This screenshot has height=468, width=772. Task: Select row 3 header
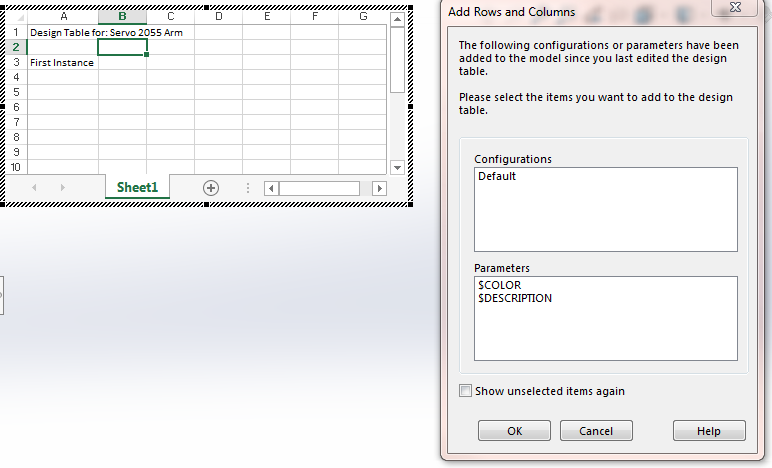pyautogui.click(x=16, y=62)
